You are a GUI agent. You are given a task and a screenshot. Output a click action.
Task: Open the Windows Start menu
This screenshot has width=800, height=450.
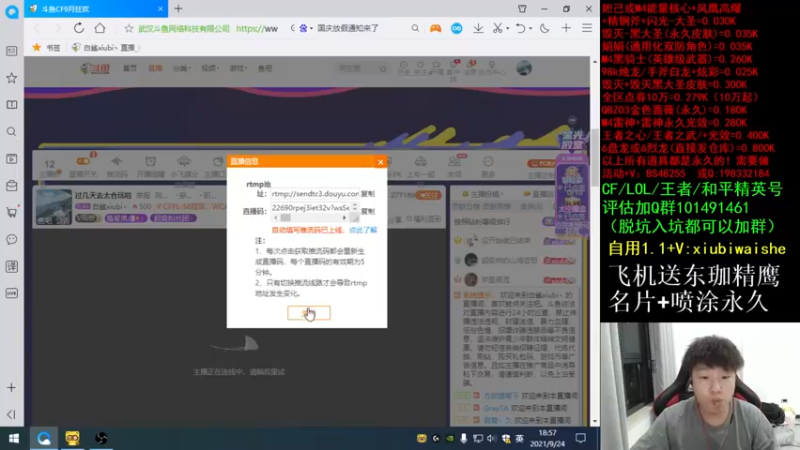14,438
